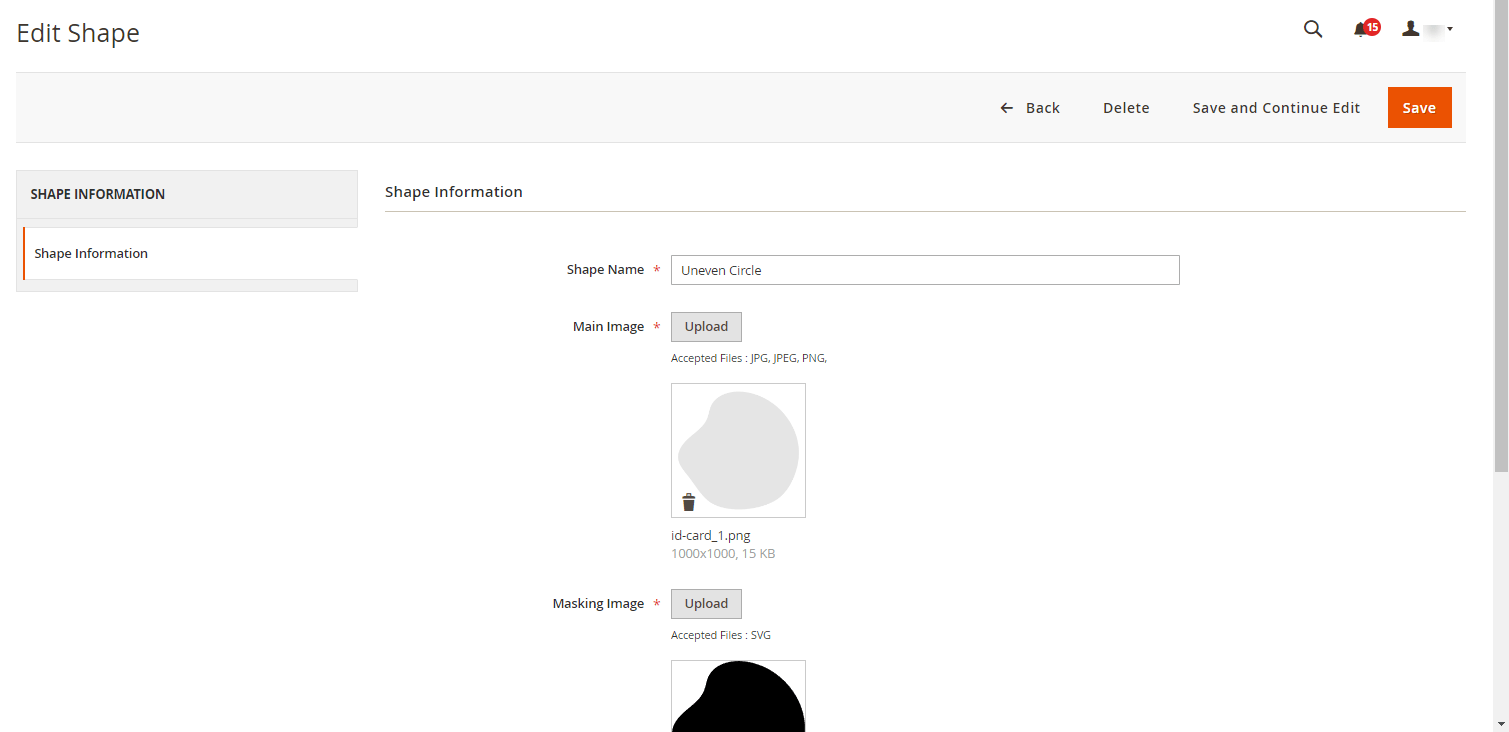The width and height of the screenshot is (1509, 732).
Task: Click Save and Continue Edit
Action: 1276,108
